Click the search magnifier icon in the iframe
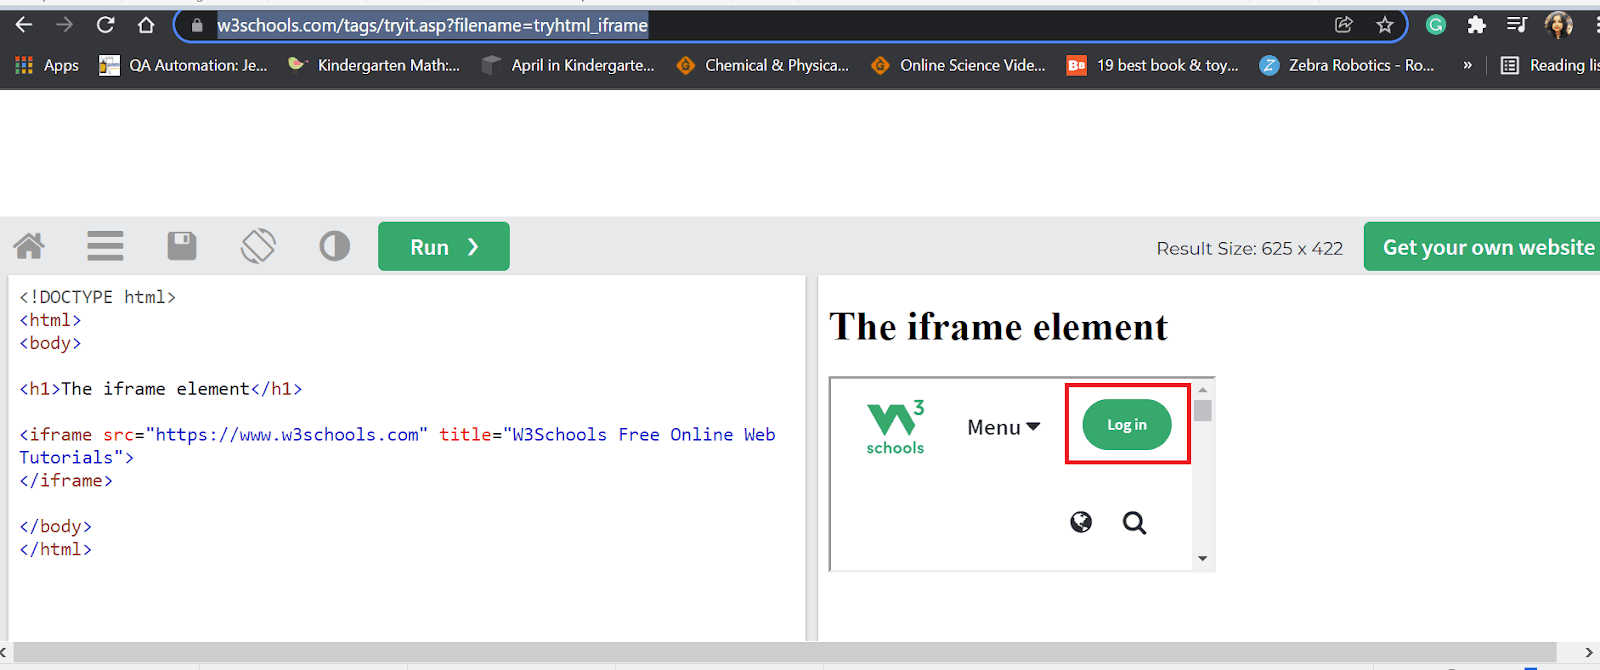1600x670 pixels. tap(1134, 523)
